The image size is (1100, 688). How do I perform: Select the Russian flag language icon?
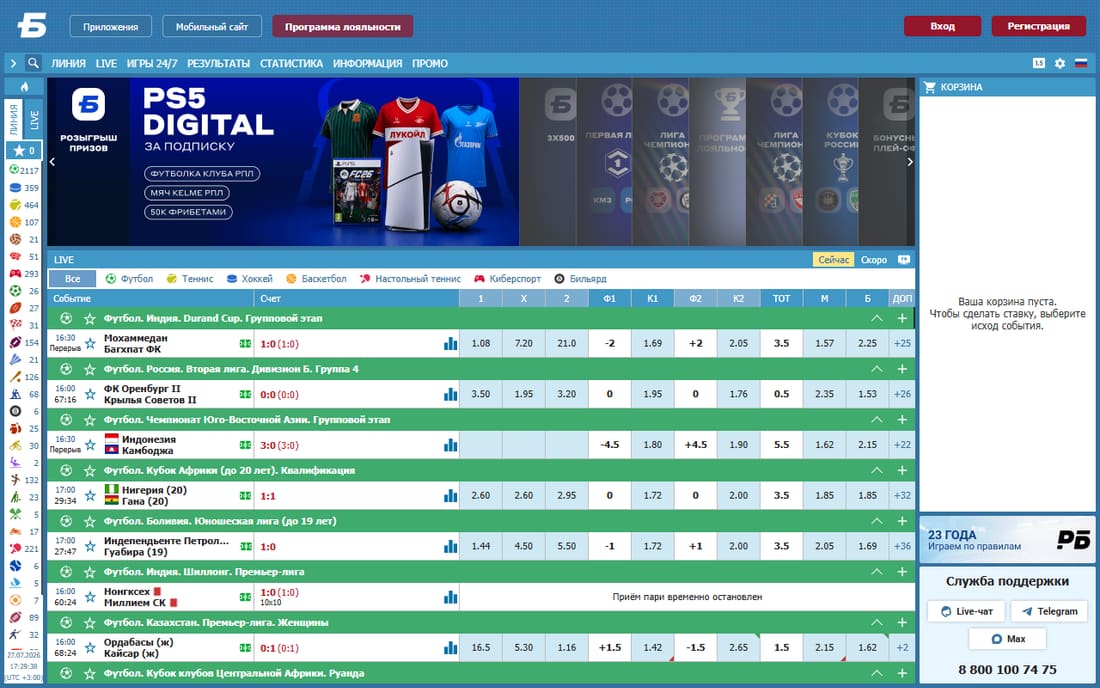tap(1081, 63)
